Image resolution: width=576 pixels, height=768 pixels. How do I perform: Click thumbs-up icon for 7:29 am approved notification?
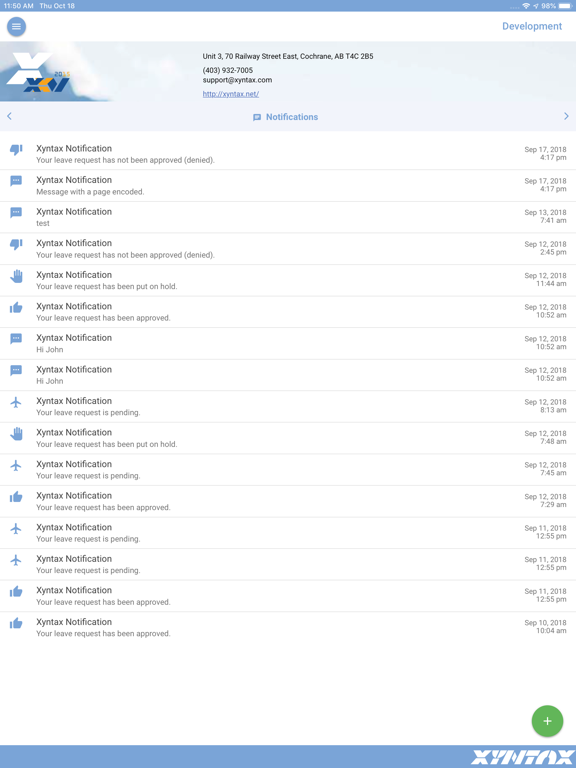[x=16, y=497]
